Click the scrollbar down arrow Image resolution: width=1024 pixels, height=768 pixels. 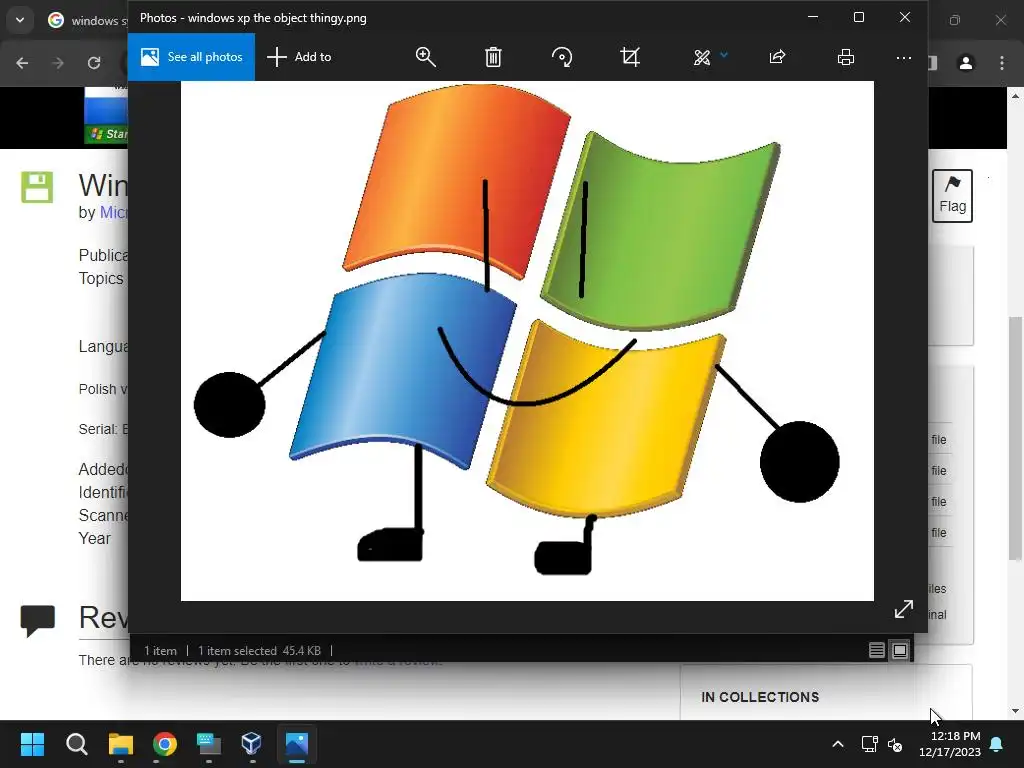[1015, 711]
